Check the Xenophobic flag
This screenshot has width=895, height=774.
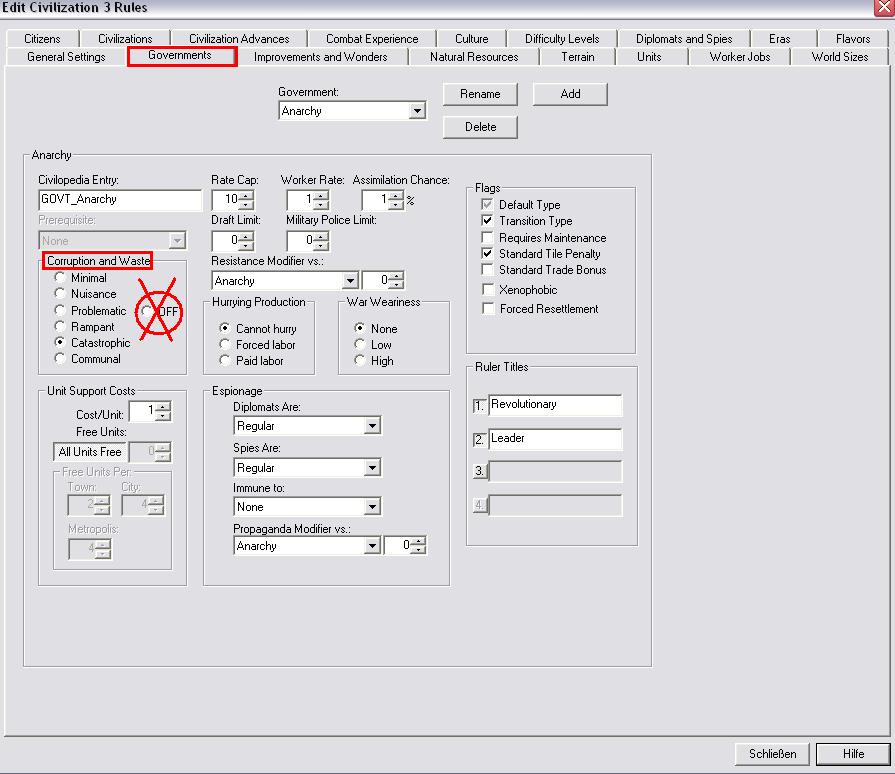tap(487, 290)
